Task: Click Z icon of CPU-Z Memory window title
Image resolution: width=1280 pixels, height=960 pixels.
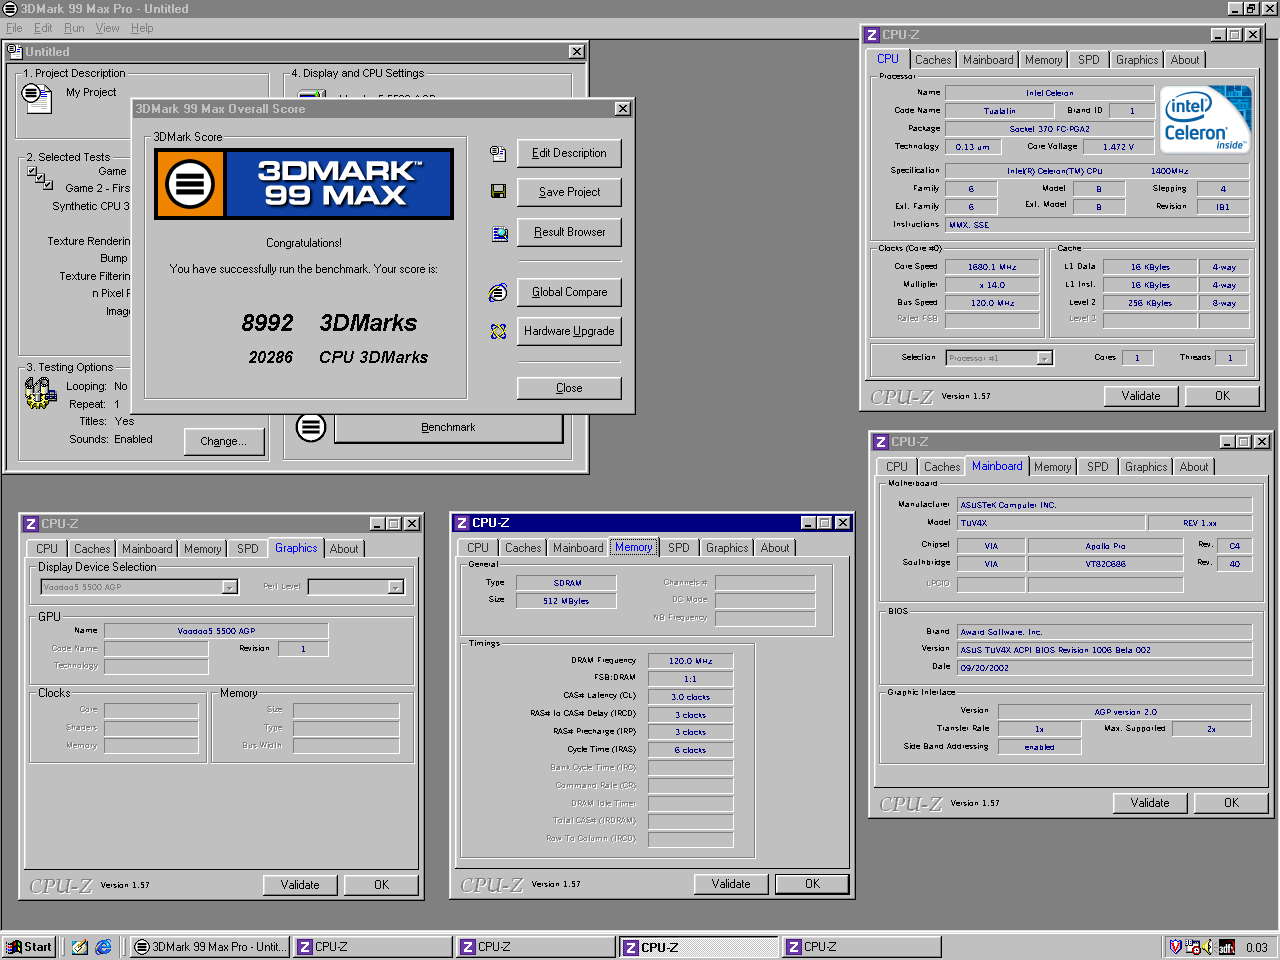Action: click(x=462, y=523)
